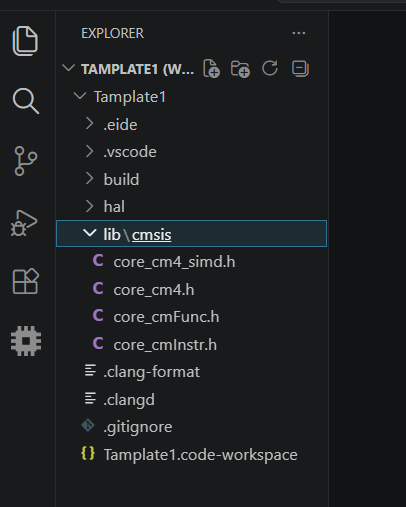
Task: Open the Explorer view in activity bar
Action: (25, 41)
